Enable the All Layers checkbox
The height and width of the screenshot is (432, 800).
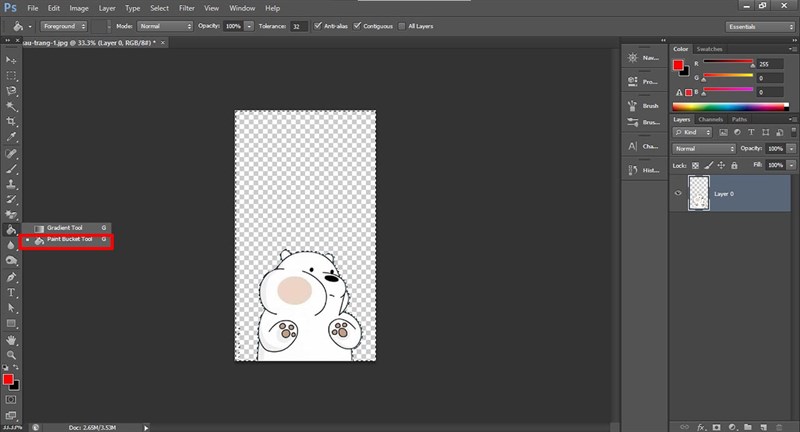[402, 26]
